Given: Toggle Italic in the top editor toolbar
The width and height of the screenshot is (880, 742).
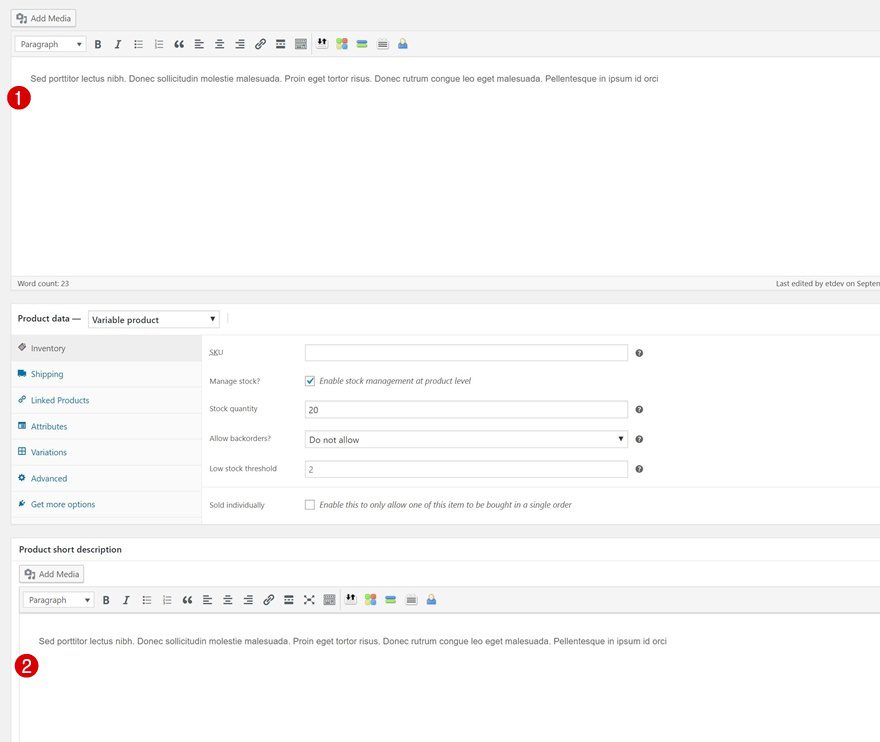Looking at the screenshot, I should click(118, 44).
